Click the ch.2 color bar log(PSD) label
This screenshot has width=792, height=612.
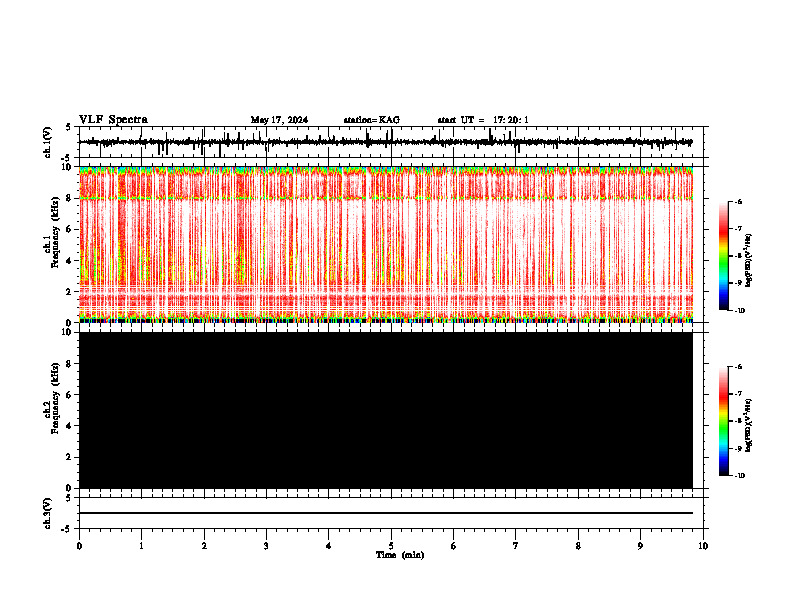point(749,426)
